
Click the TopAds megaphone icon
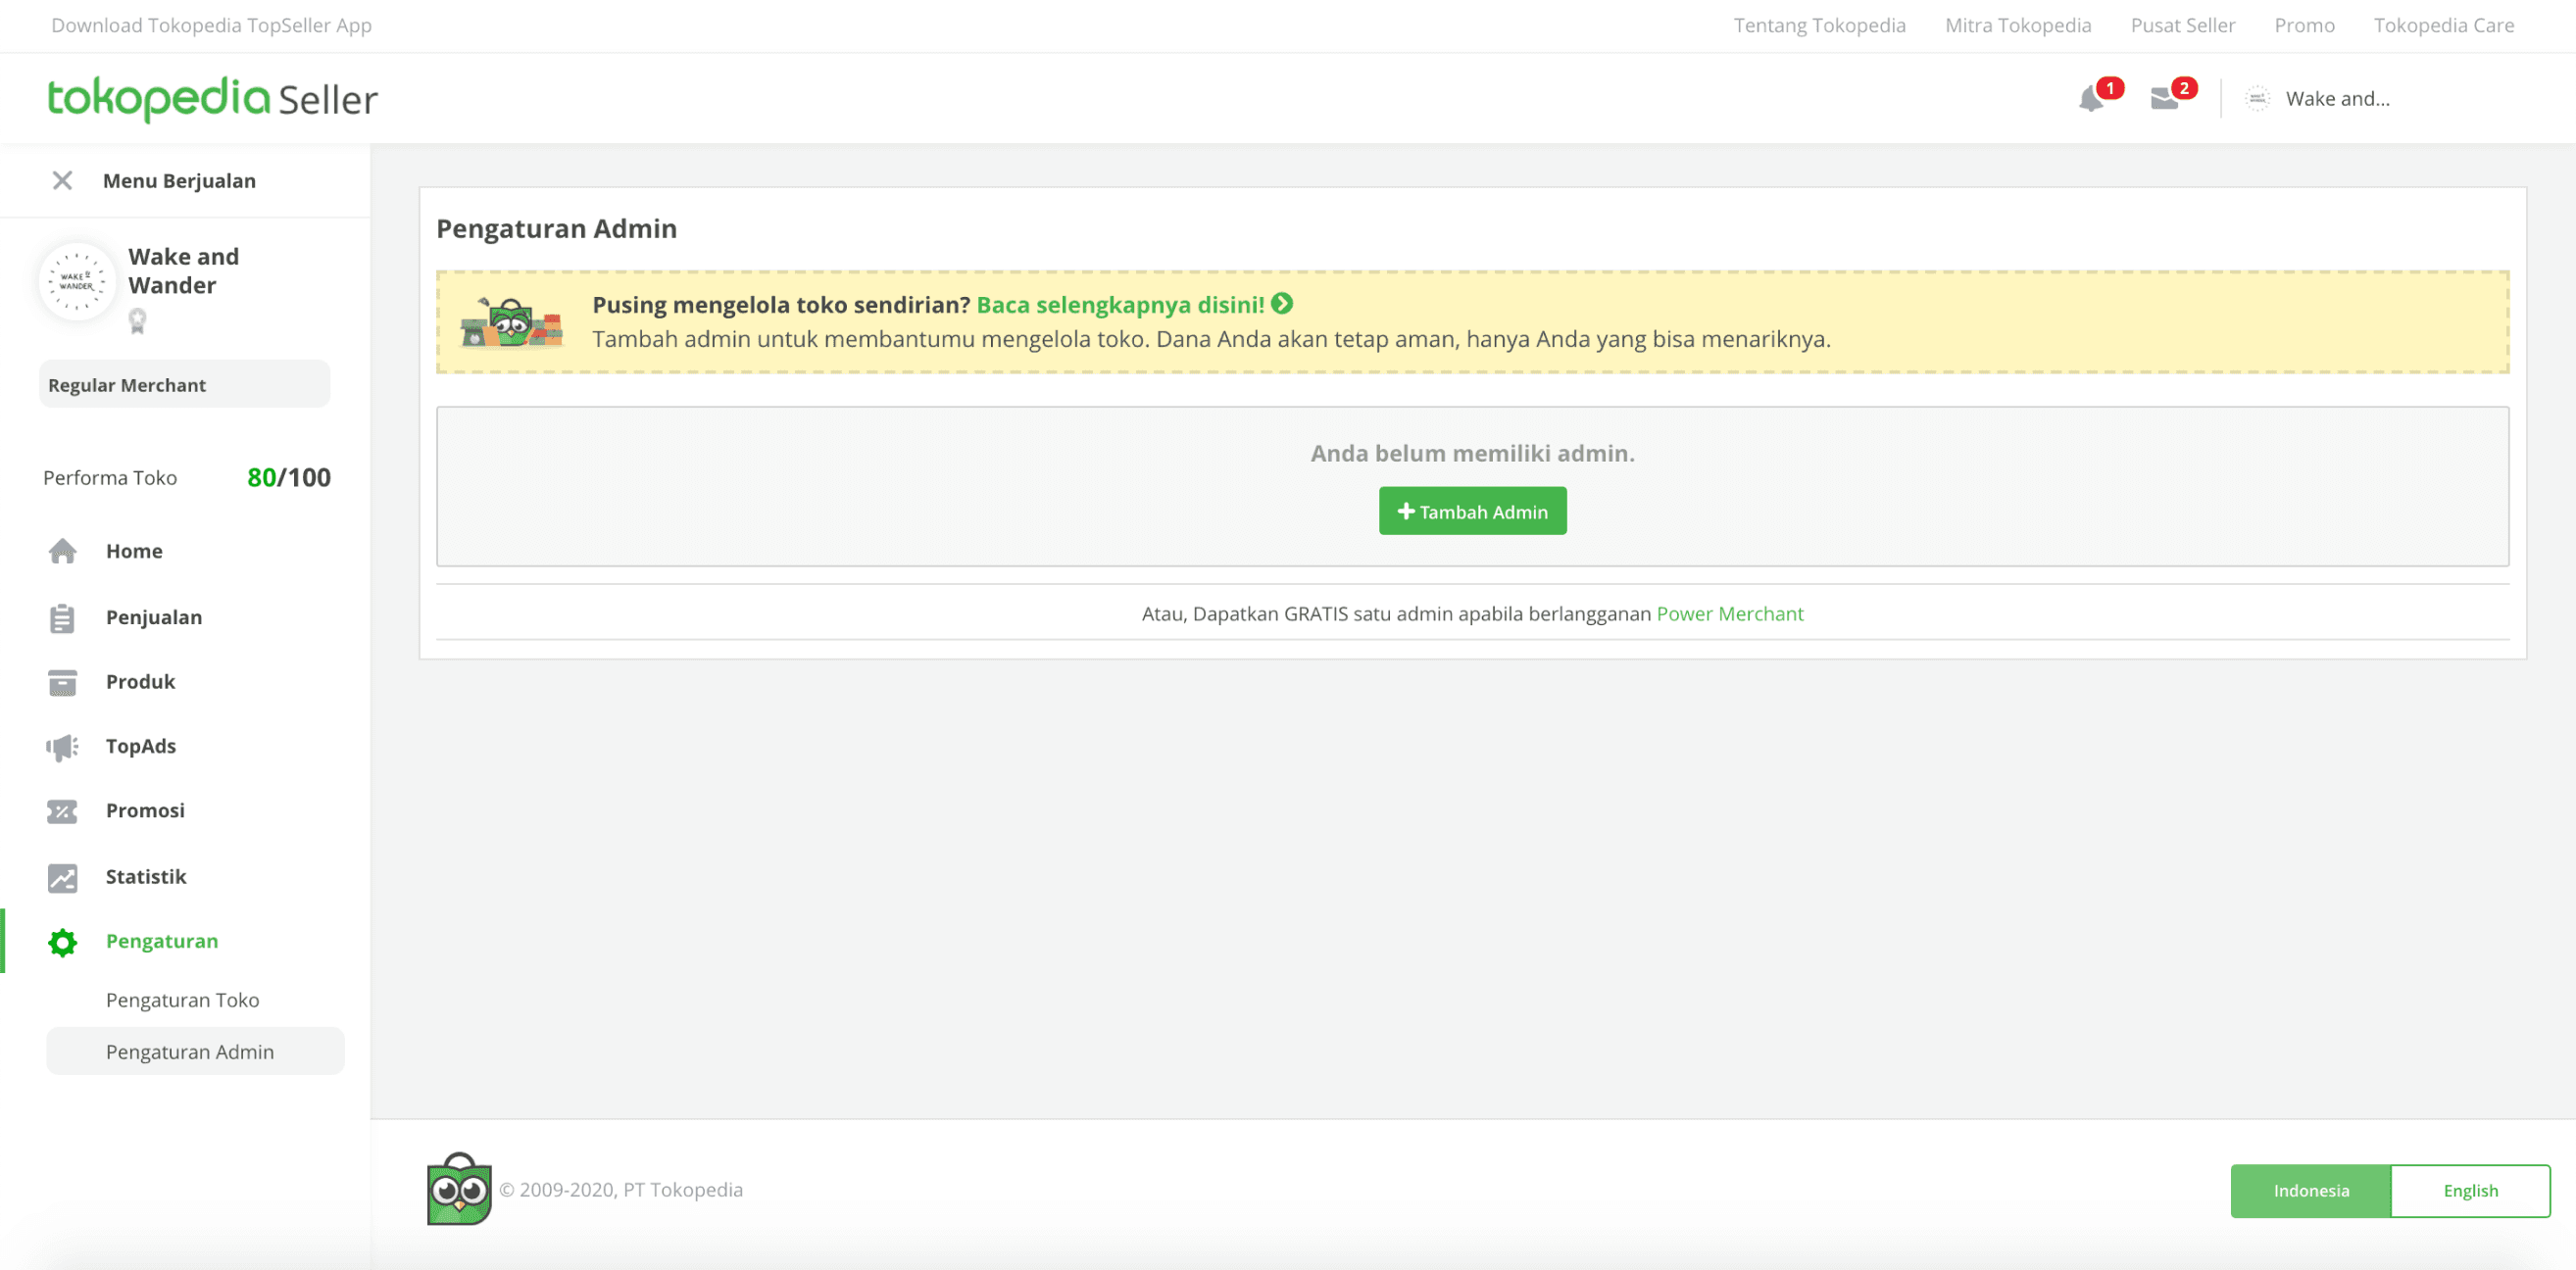(x=62, y=747)
